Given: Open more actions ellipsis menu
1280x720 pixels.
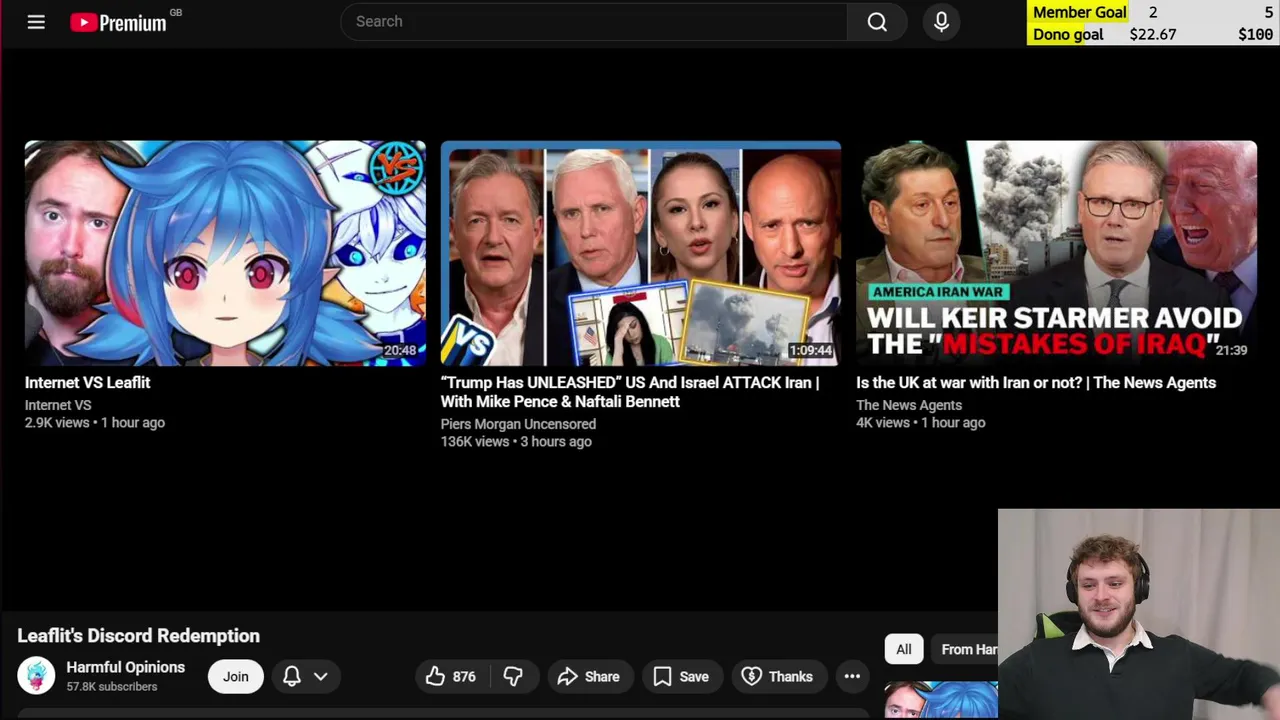Looking at the screenshot, I should tap(852, 677).
